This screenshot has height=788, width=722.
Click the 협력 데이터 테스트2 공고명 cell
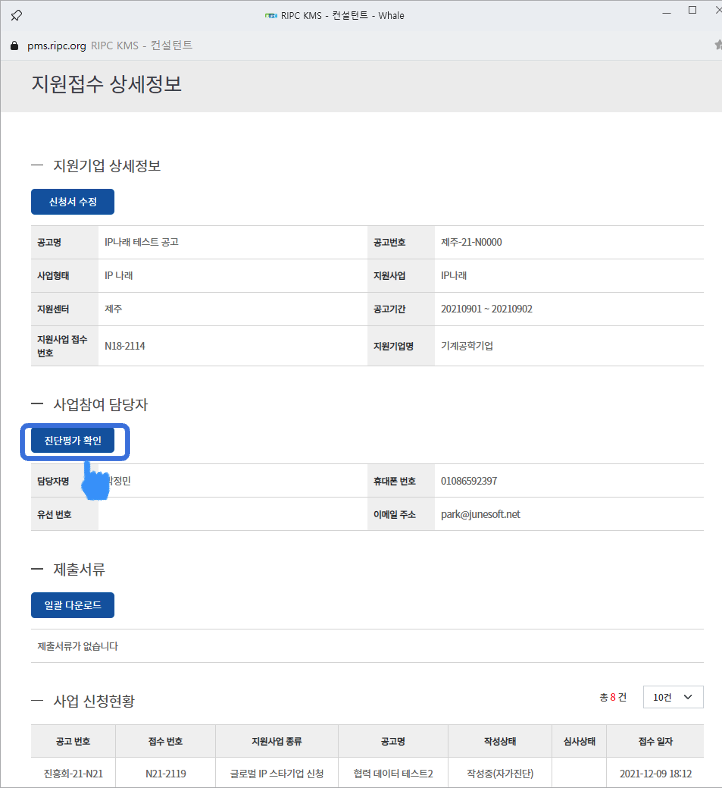pos(393,773)
